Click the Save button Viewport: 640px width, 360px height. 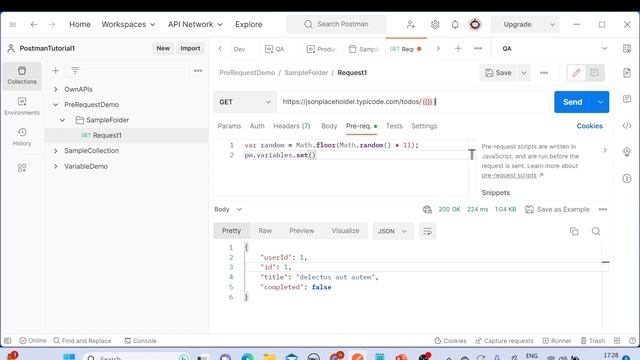(498, 73)
